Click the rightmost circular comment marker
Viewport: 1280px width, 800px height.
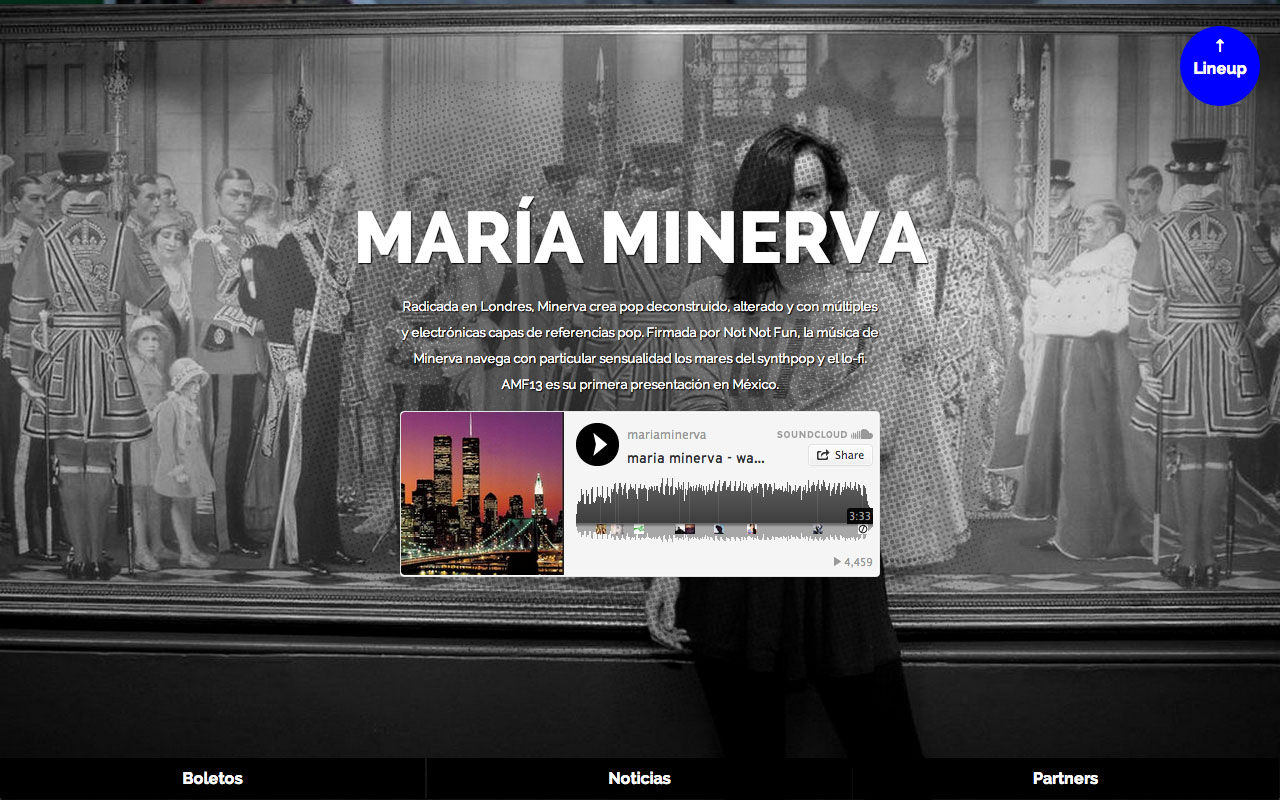tap(863, 529)
